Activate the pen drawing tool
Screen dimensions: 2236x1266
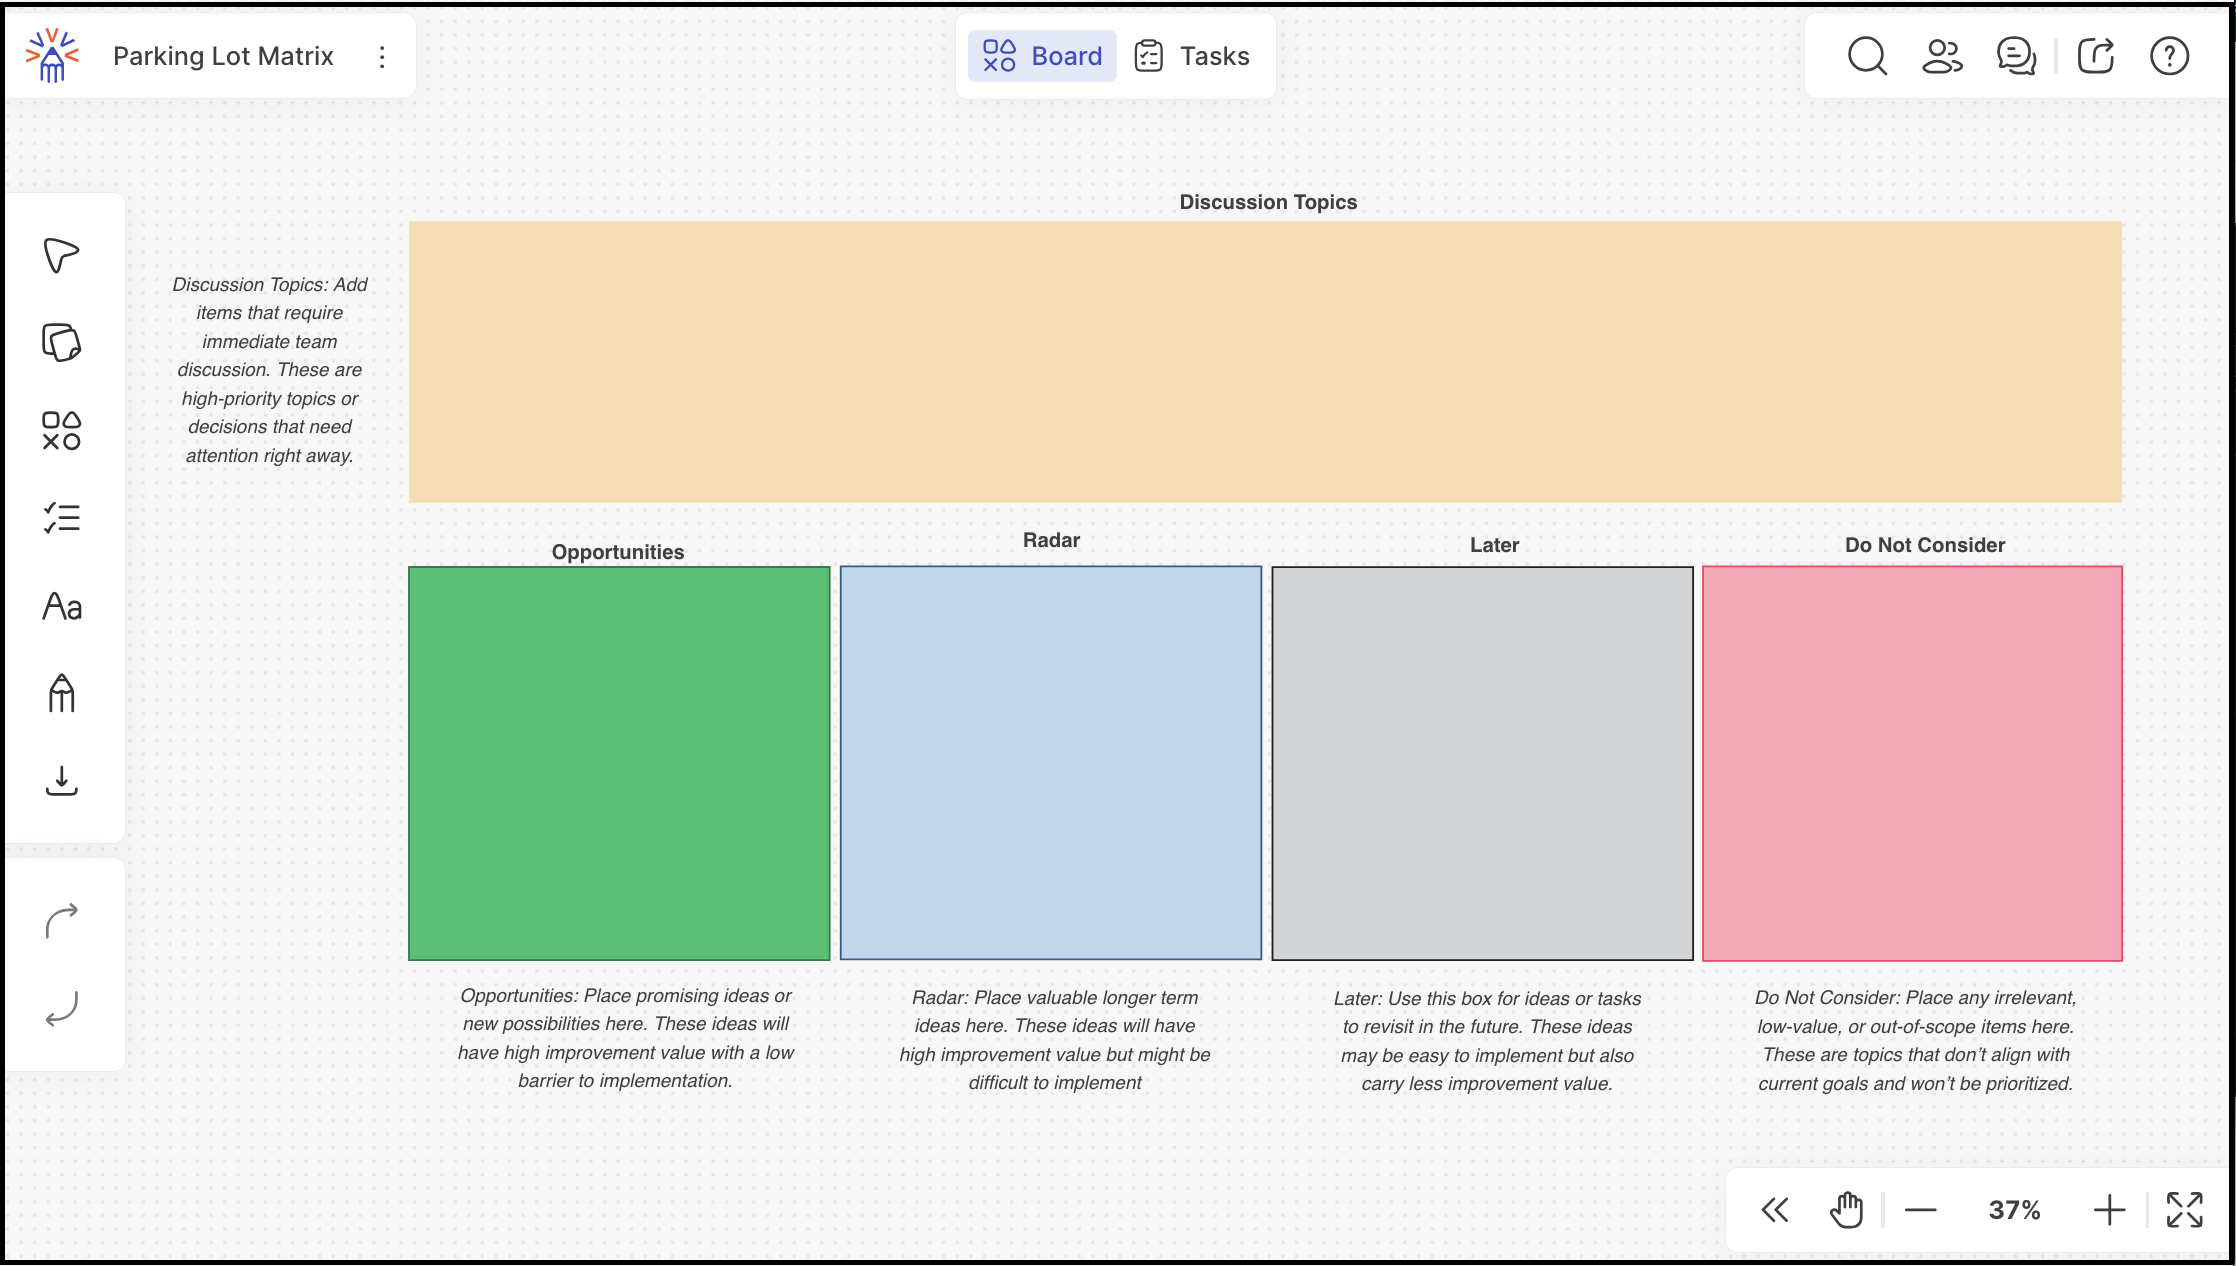[x=61, y=693]
